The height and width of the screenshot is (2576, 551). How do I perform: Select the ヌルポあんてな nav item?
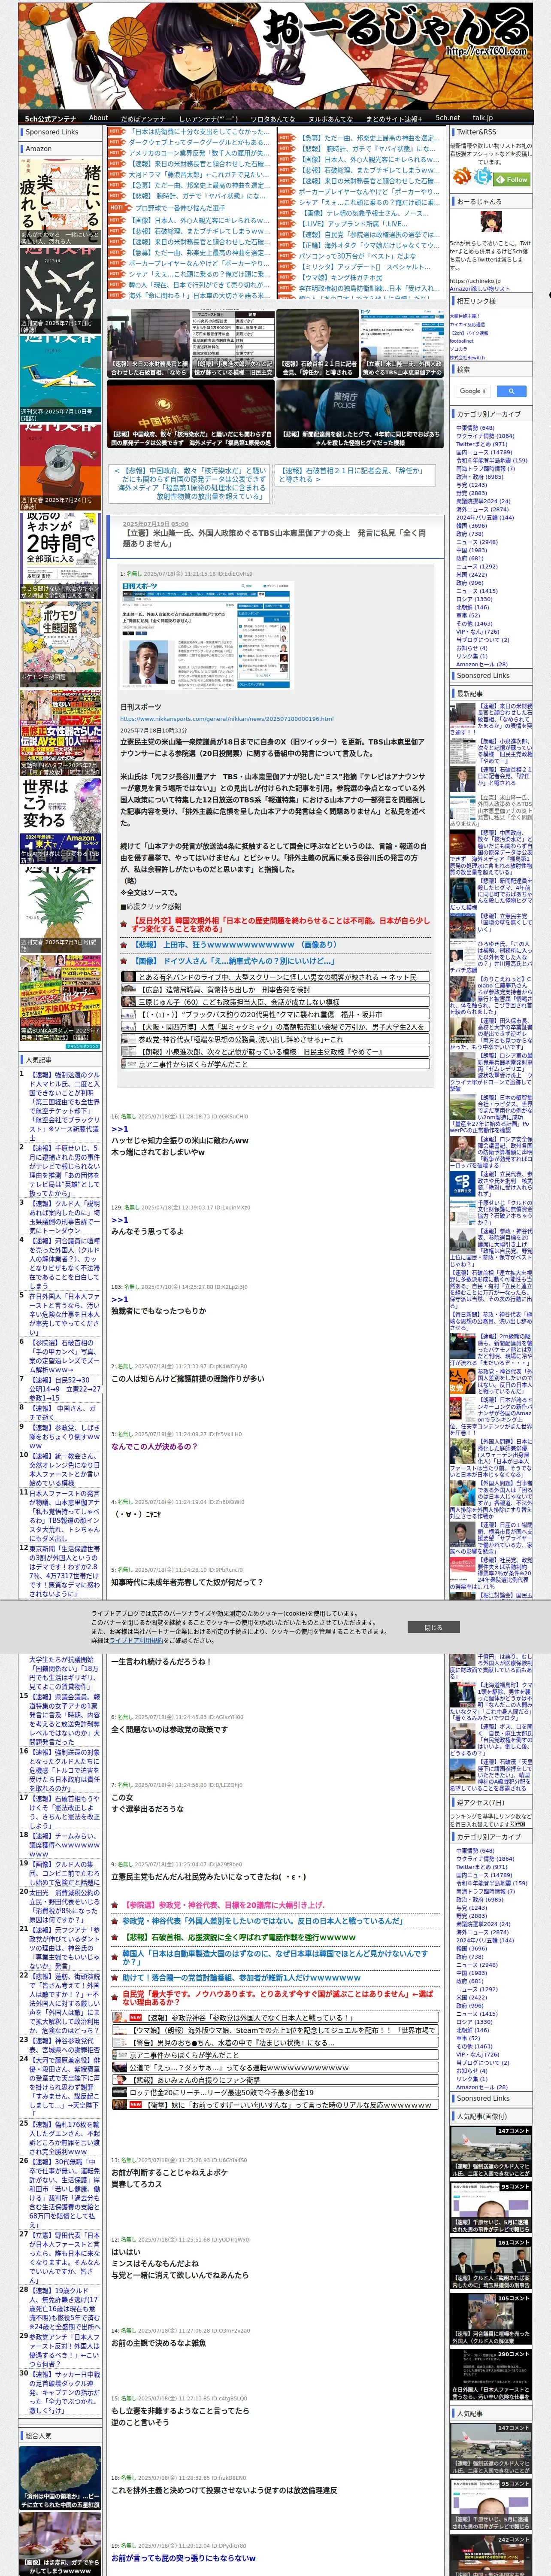click(x=330, y=118)
